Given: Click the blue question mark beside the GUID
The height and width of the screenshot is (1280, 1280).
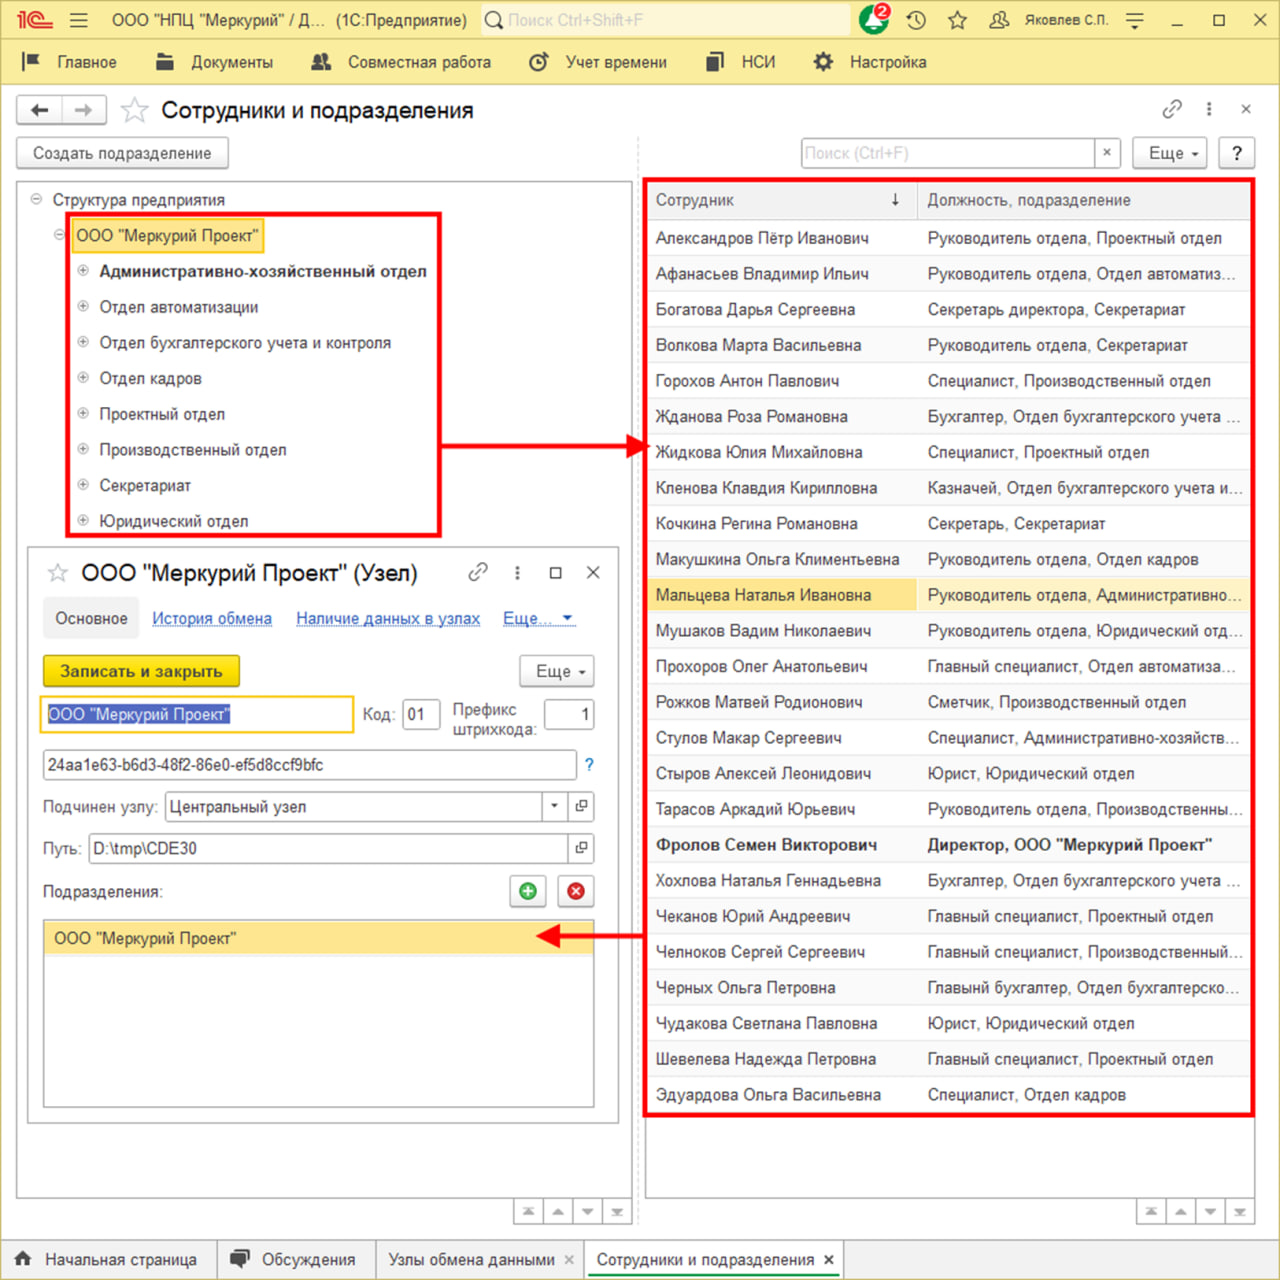Looking at the screenshot, I should click(589, 764).
